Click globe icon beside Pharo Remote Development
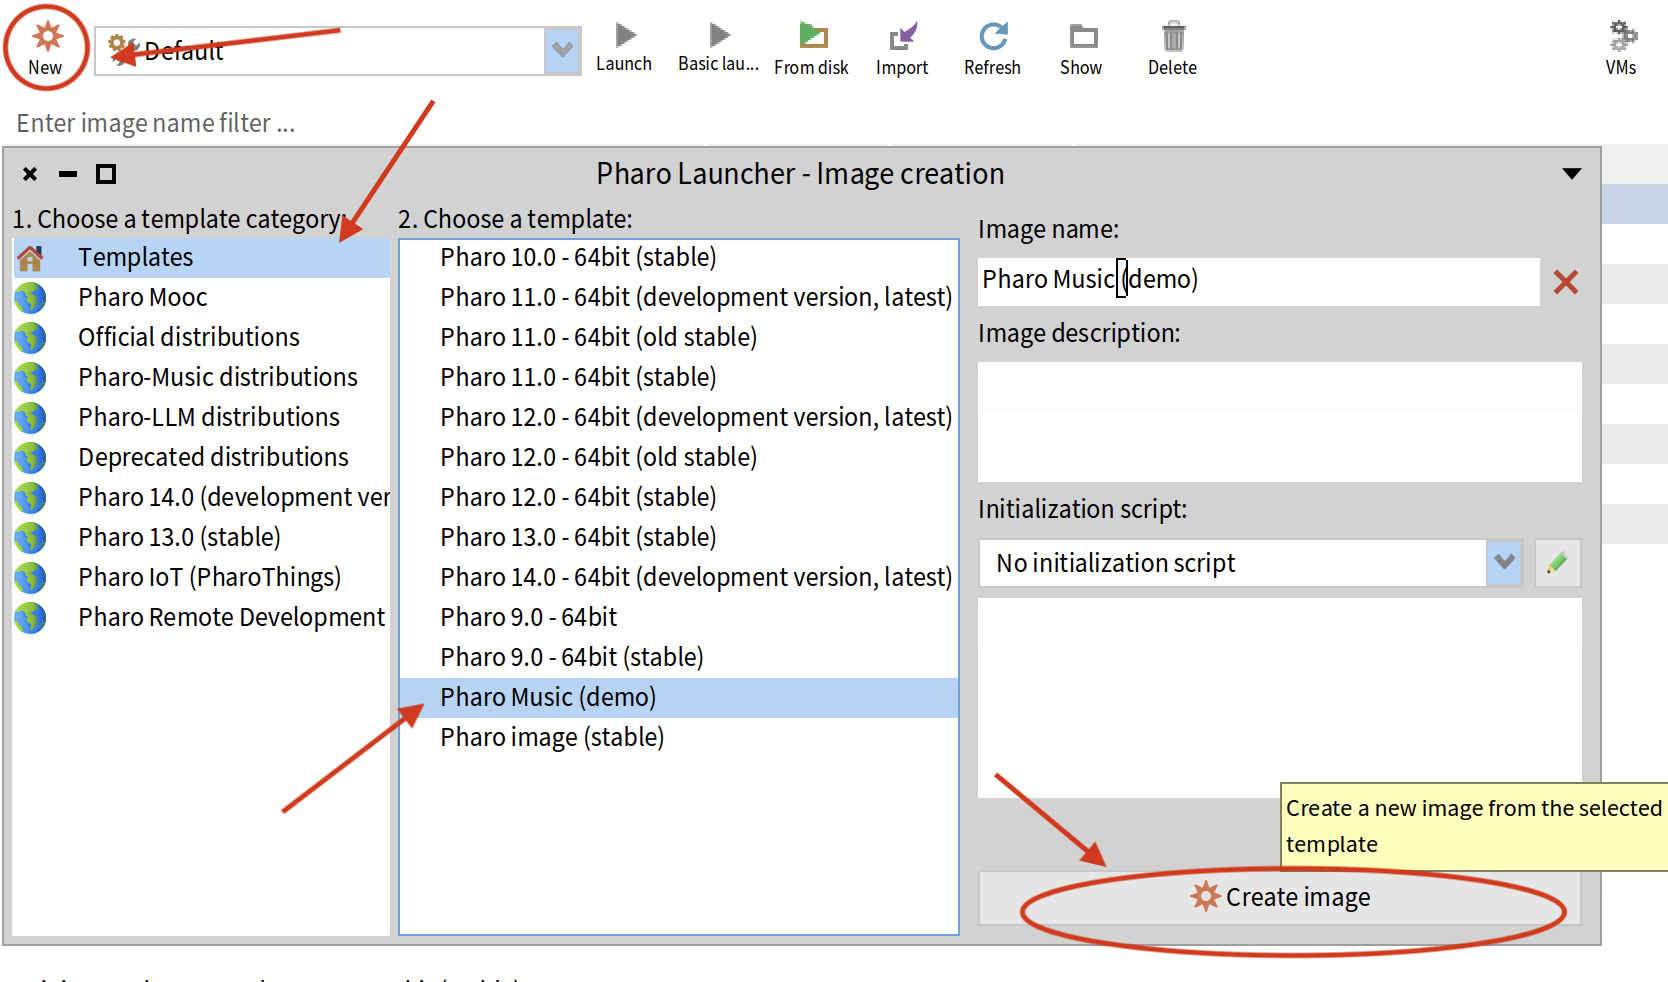Viewport: 1668px width, 982px height. click(x=30, y=617)
